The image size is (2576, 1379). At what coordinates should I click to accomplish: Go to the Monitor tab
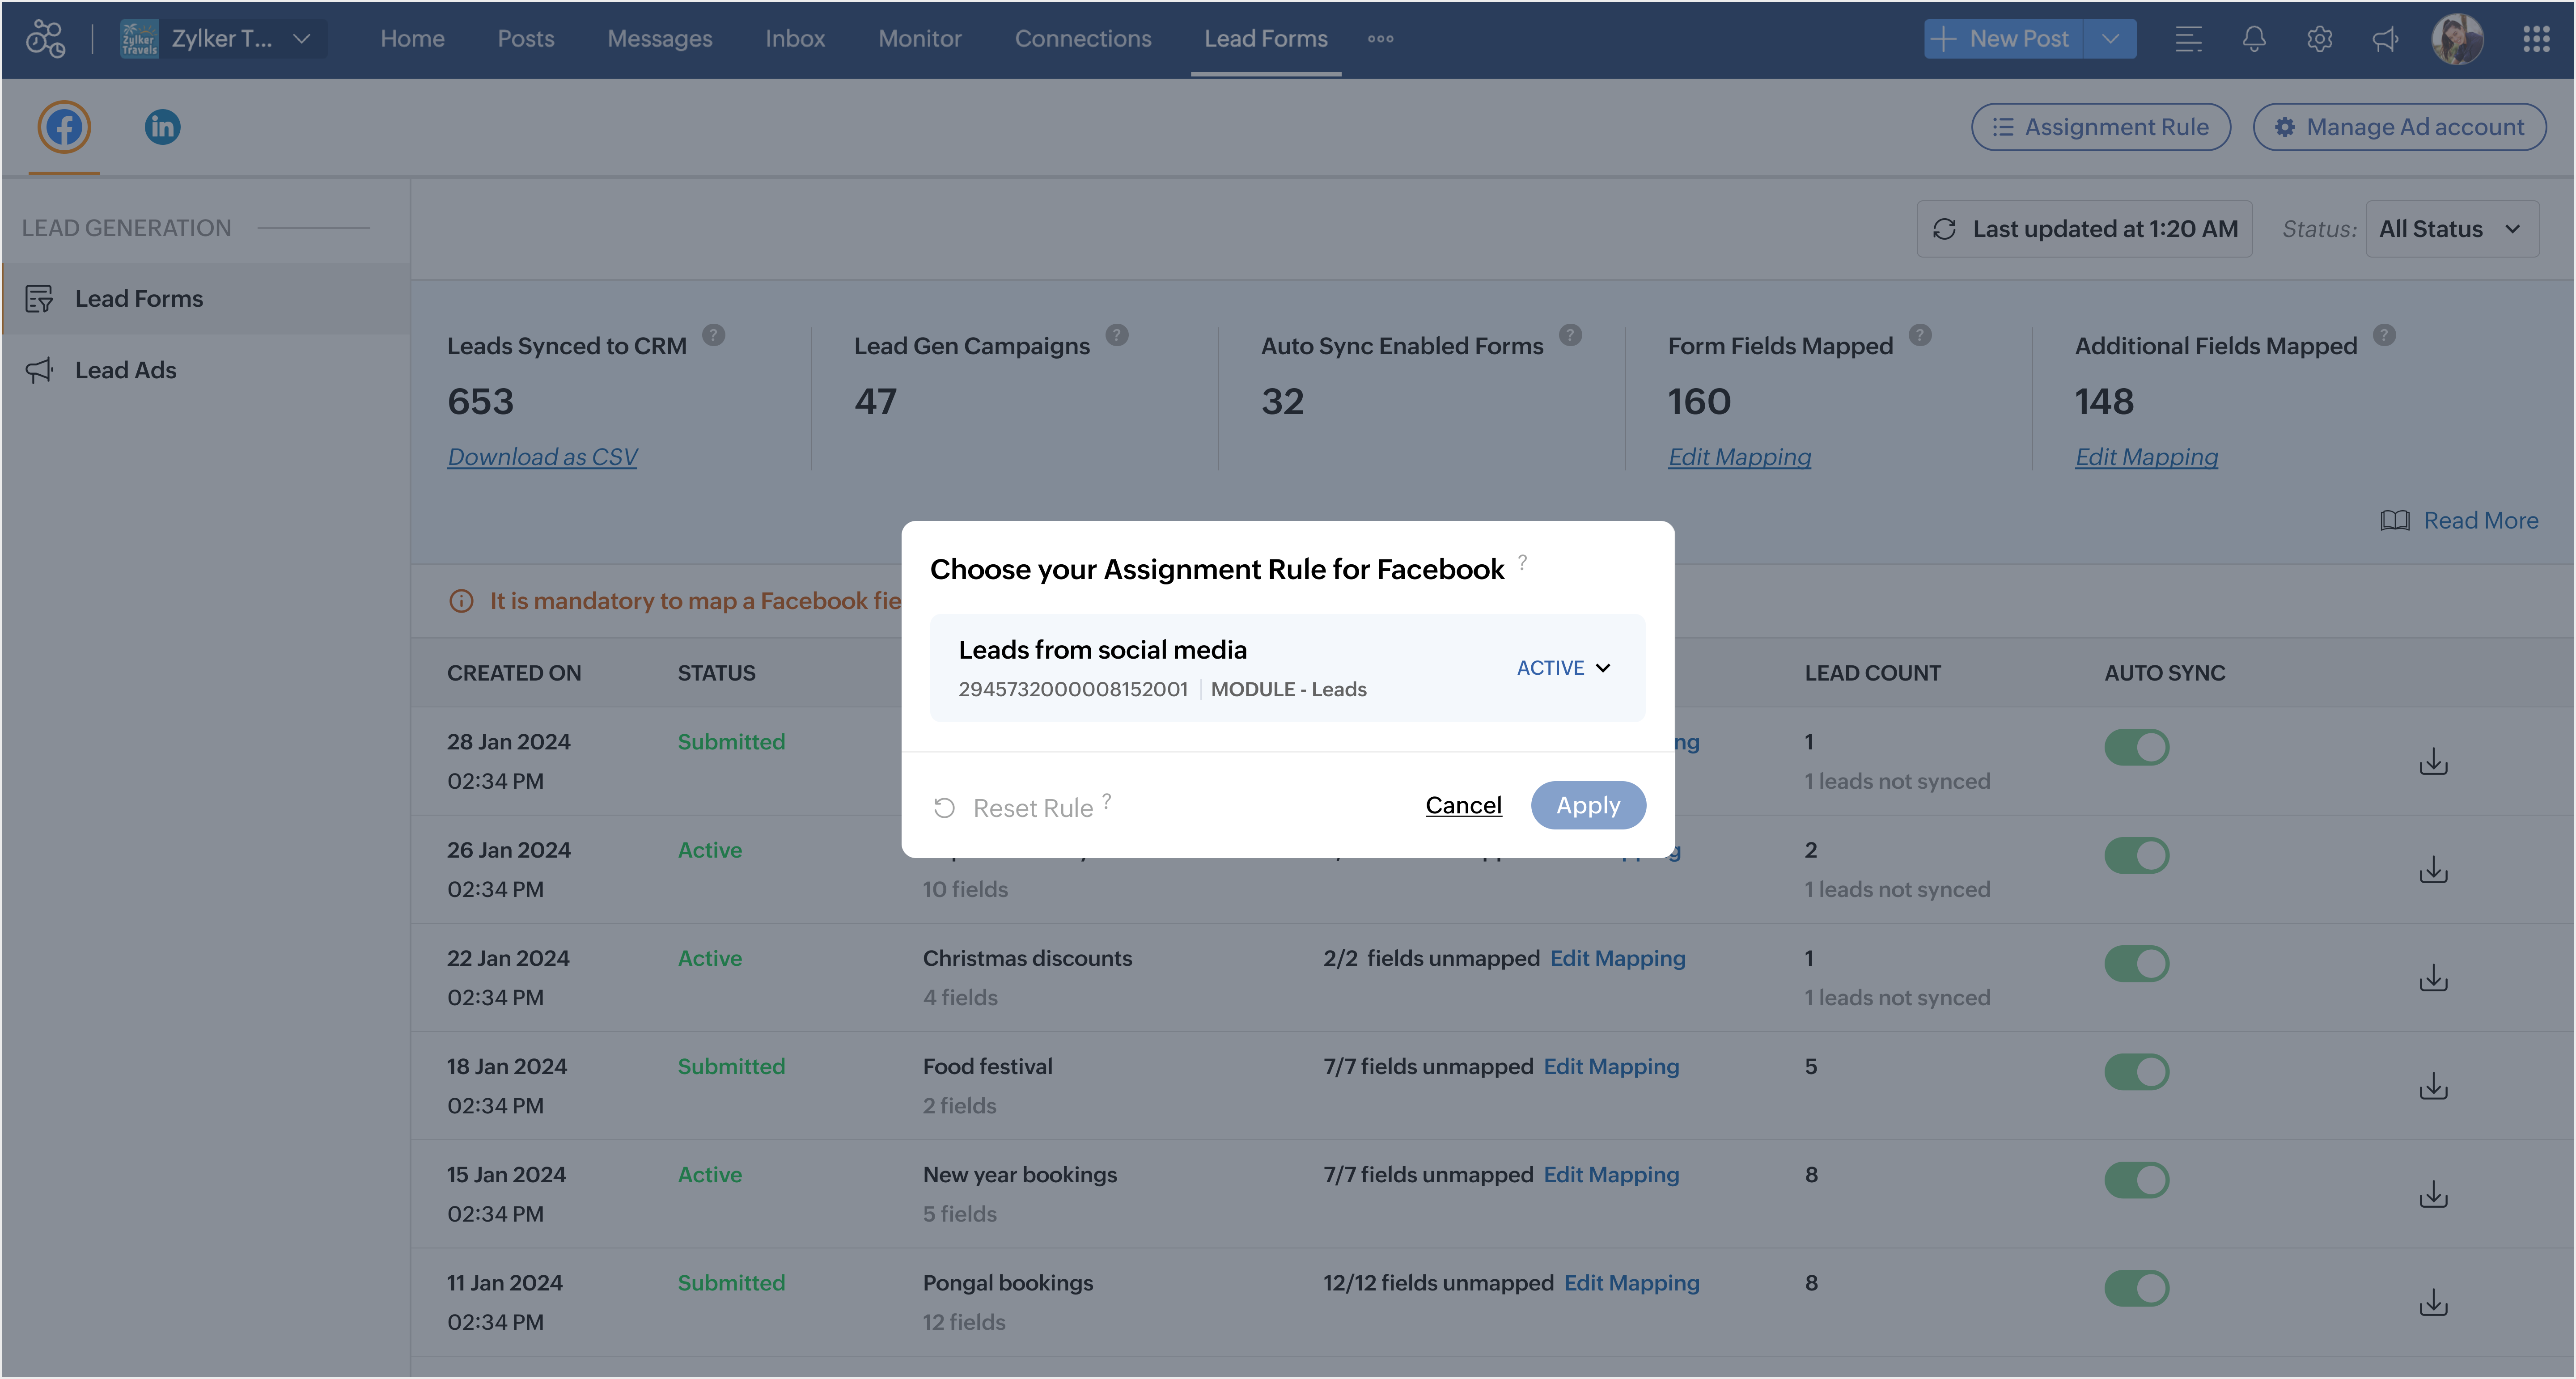[919, 39]
